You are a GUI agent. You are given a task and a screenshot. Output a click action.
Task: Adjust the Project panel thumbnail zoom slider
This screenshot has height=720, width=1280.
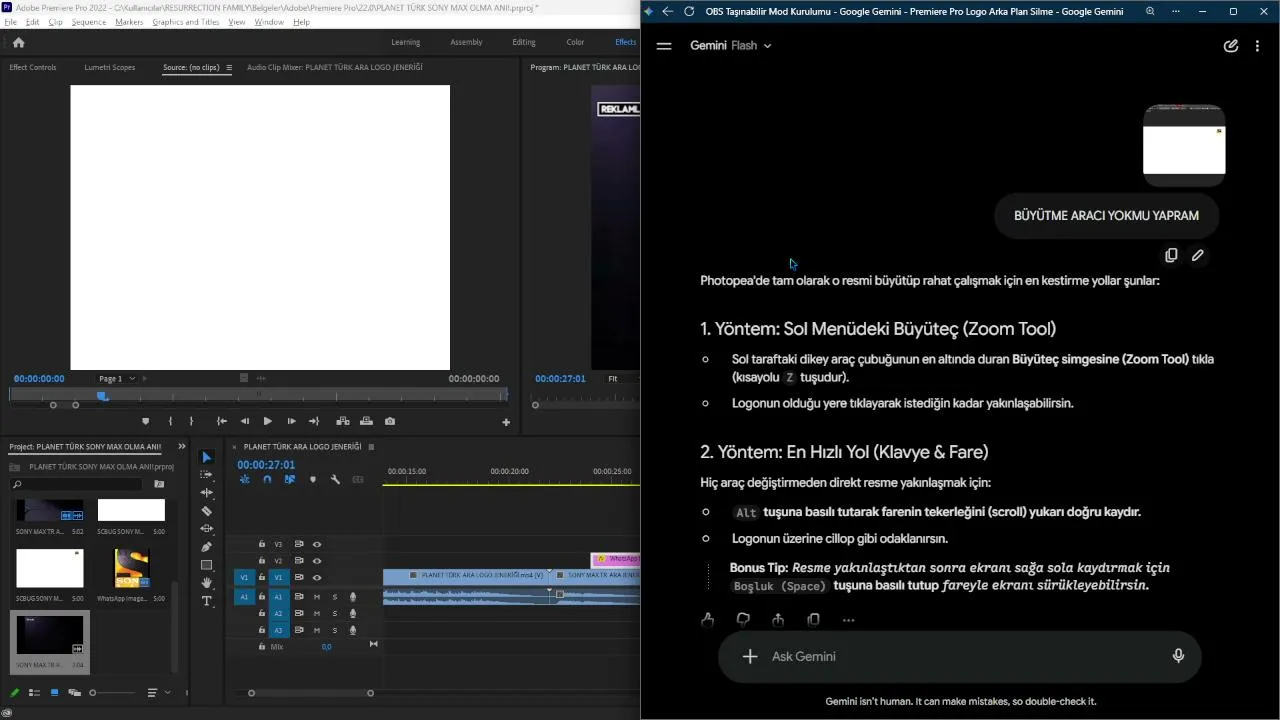click(113, 692)
